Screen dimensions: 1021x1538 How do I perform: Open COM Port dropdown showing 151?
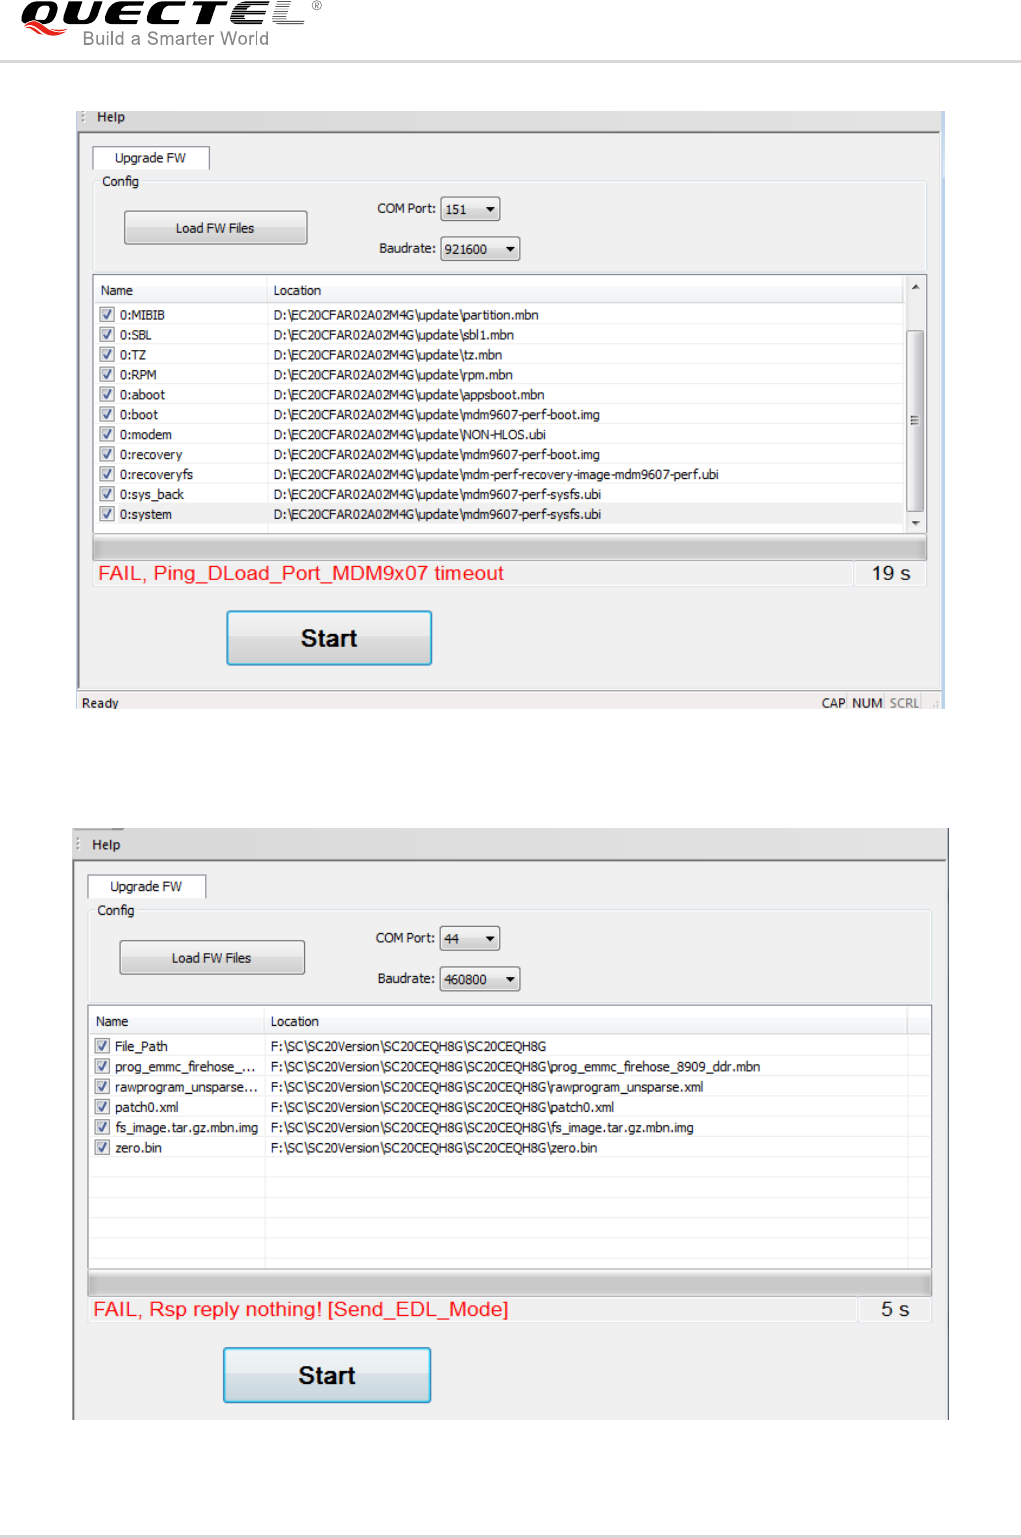tap(470, 209)
